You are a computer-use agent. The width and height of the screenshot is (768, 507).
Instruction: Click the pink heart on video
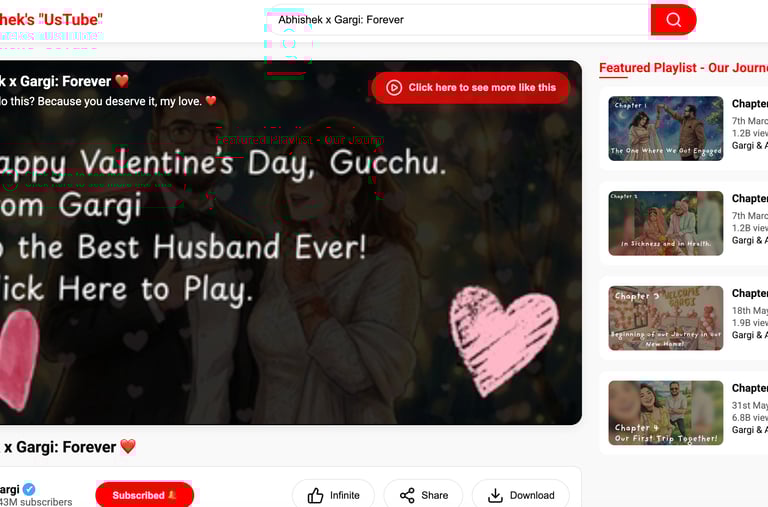[503, 339]
